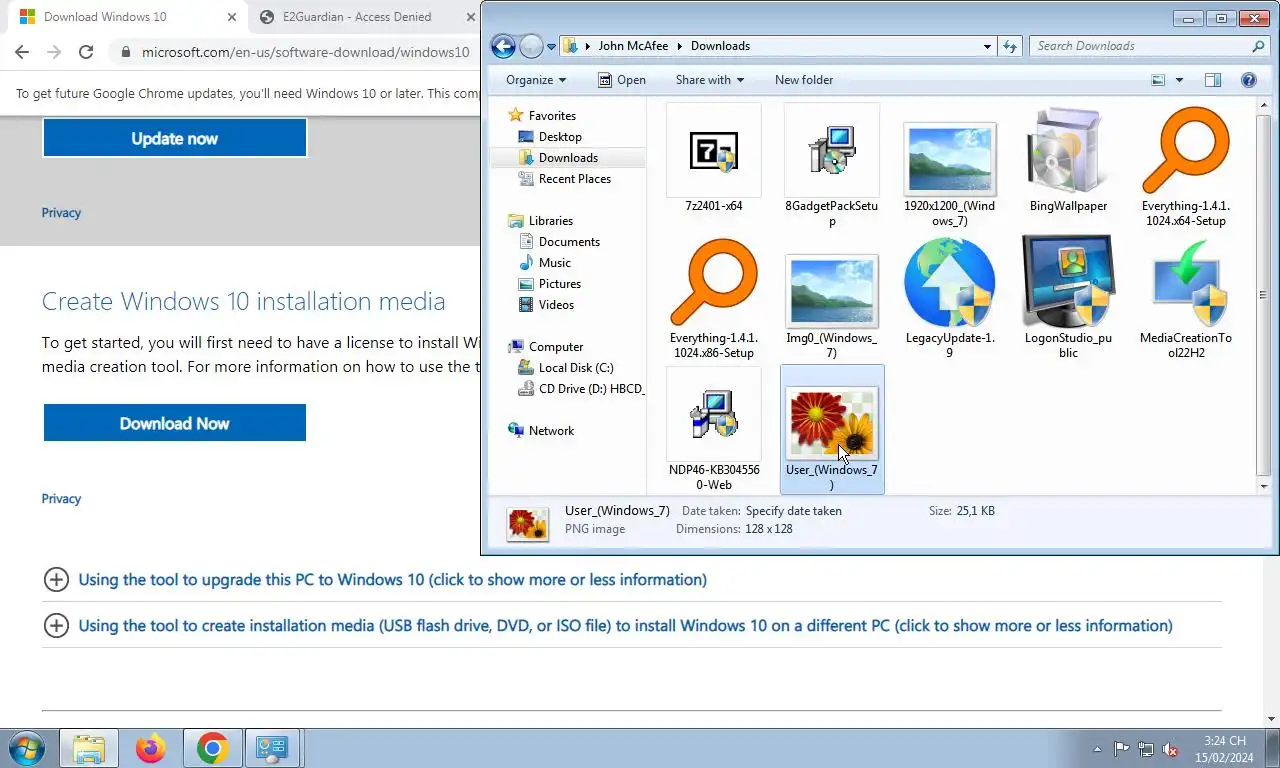This screenshot has width=1280, height=768.
Task: Open the recent locations dropdown arrow
Action: point(551,46)
